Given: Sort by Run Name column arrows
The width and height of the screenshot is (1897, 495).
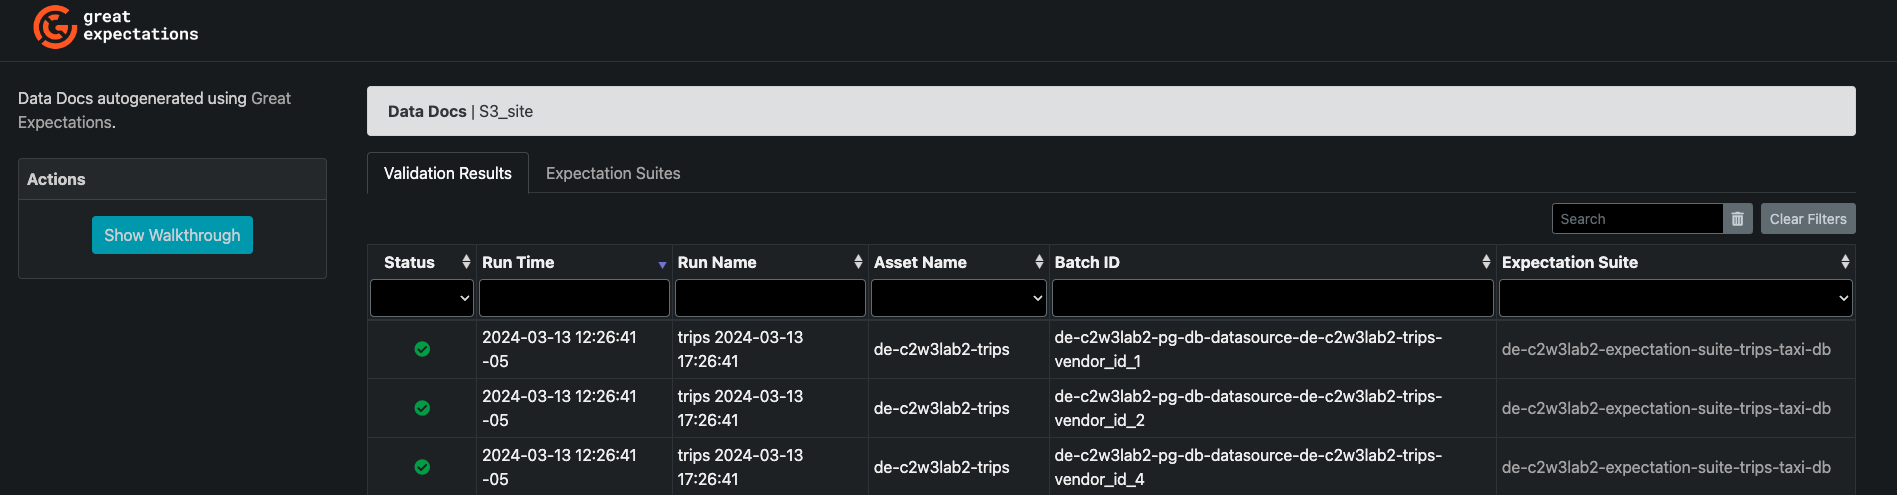Looking at the screenshot, I should pyautogui.click(x=858, y=262).
